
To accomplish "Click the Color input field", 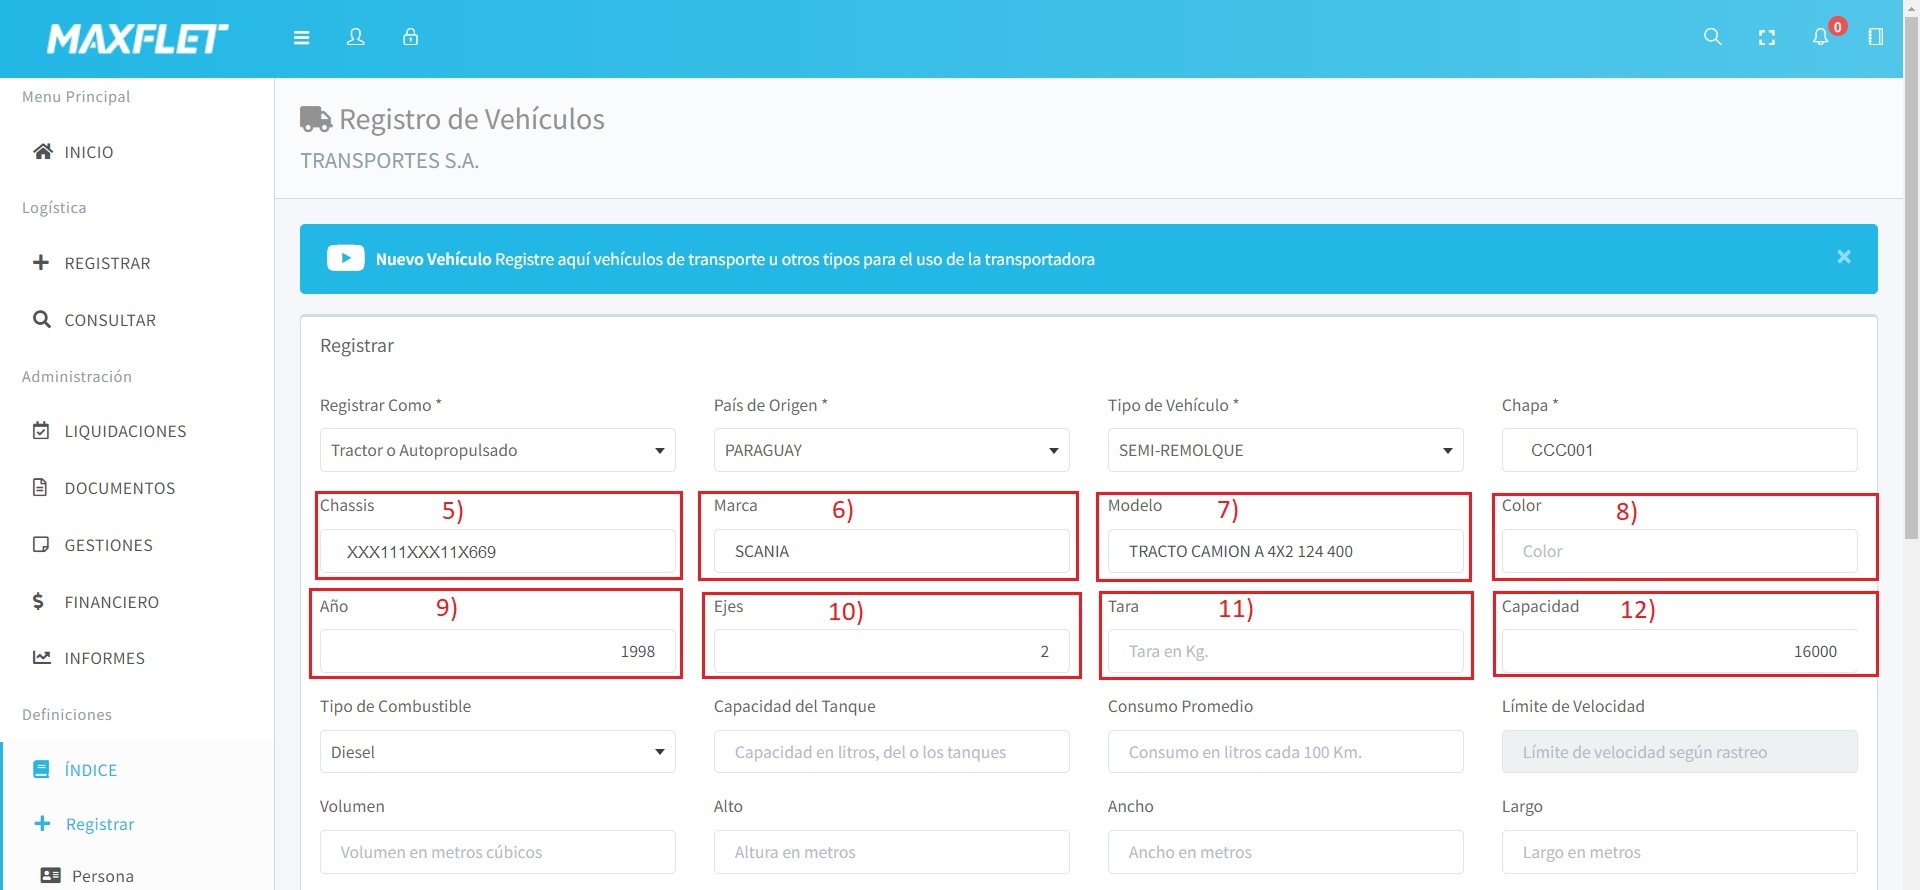I will (1679, 551).
